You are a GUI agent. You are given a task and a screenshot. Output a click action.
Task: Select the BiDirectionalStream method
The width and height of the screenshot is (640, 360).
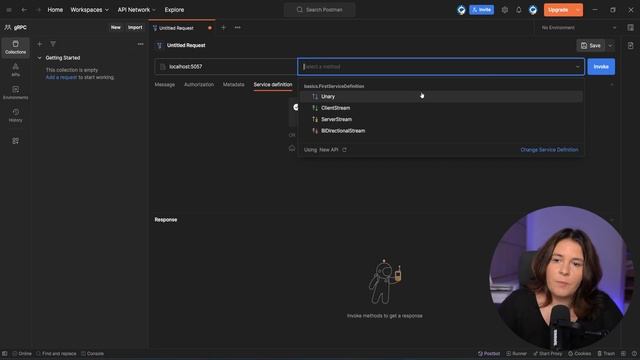(x=441, y=131)
